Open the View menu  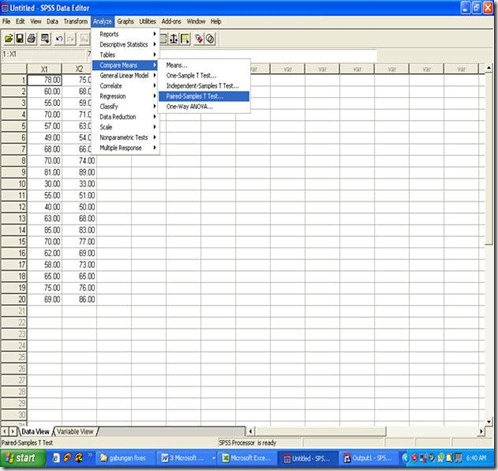(36, 22)
